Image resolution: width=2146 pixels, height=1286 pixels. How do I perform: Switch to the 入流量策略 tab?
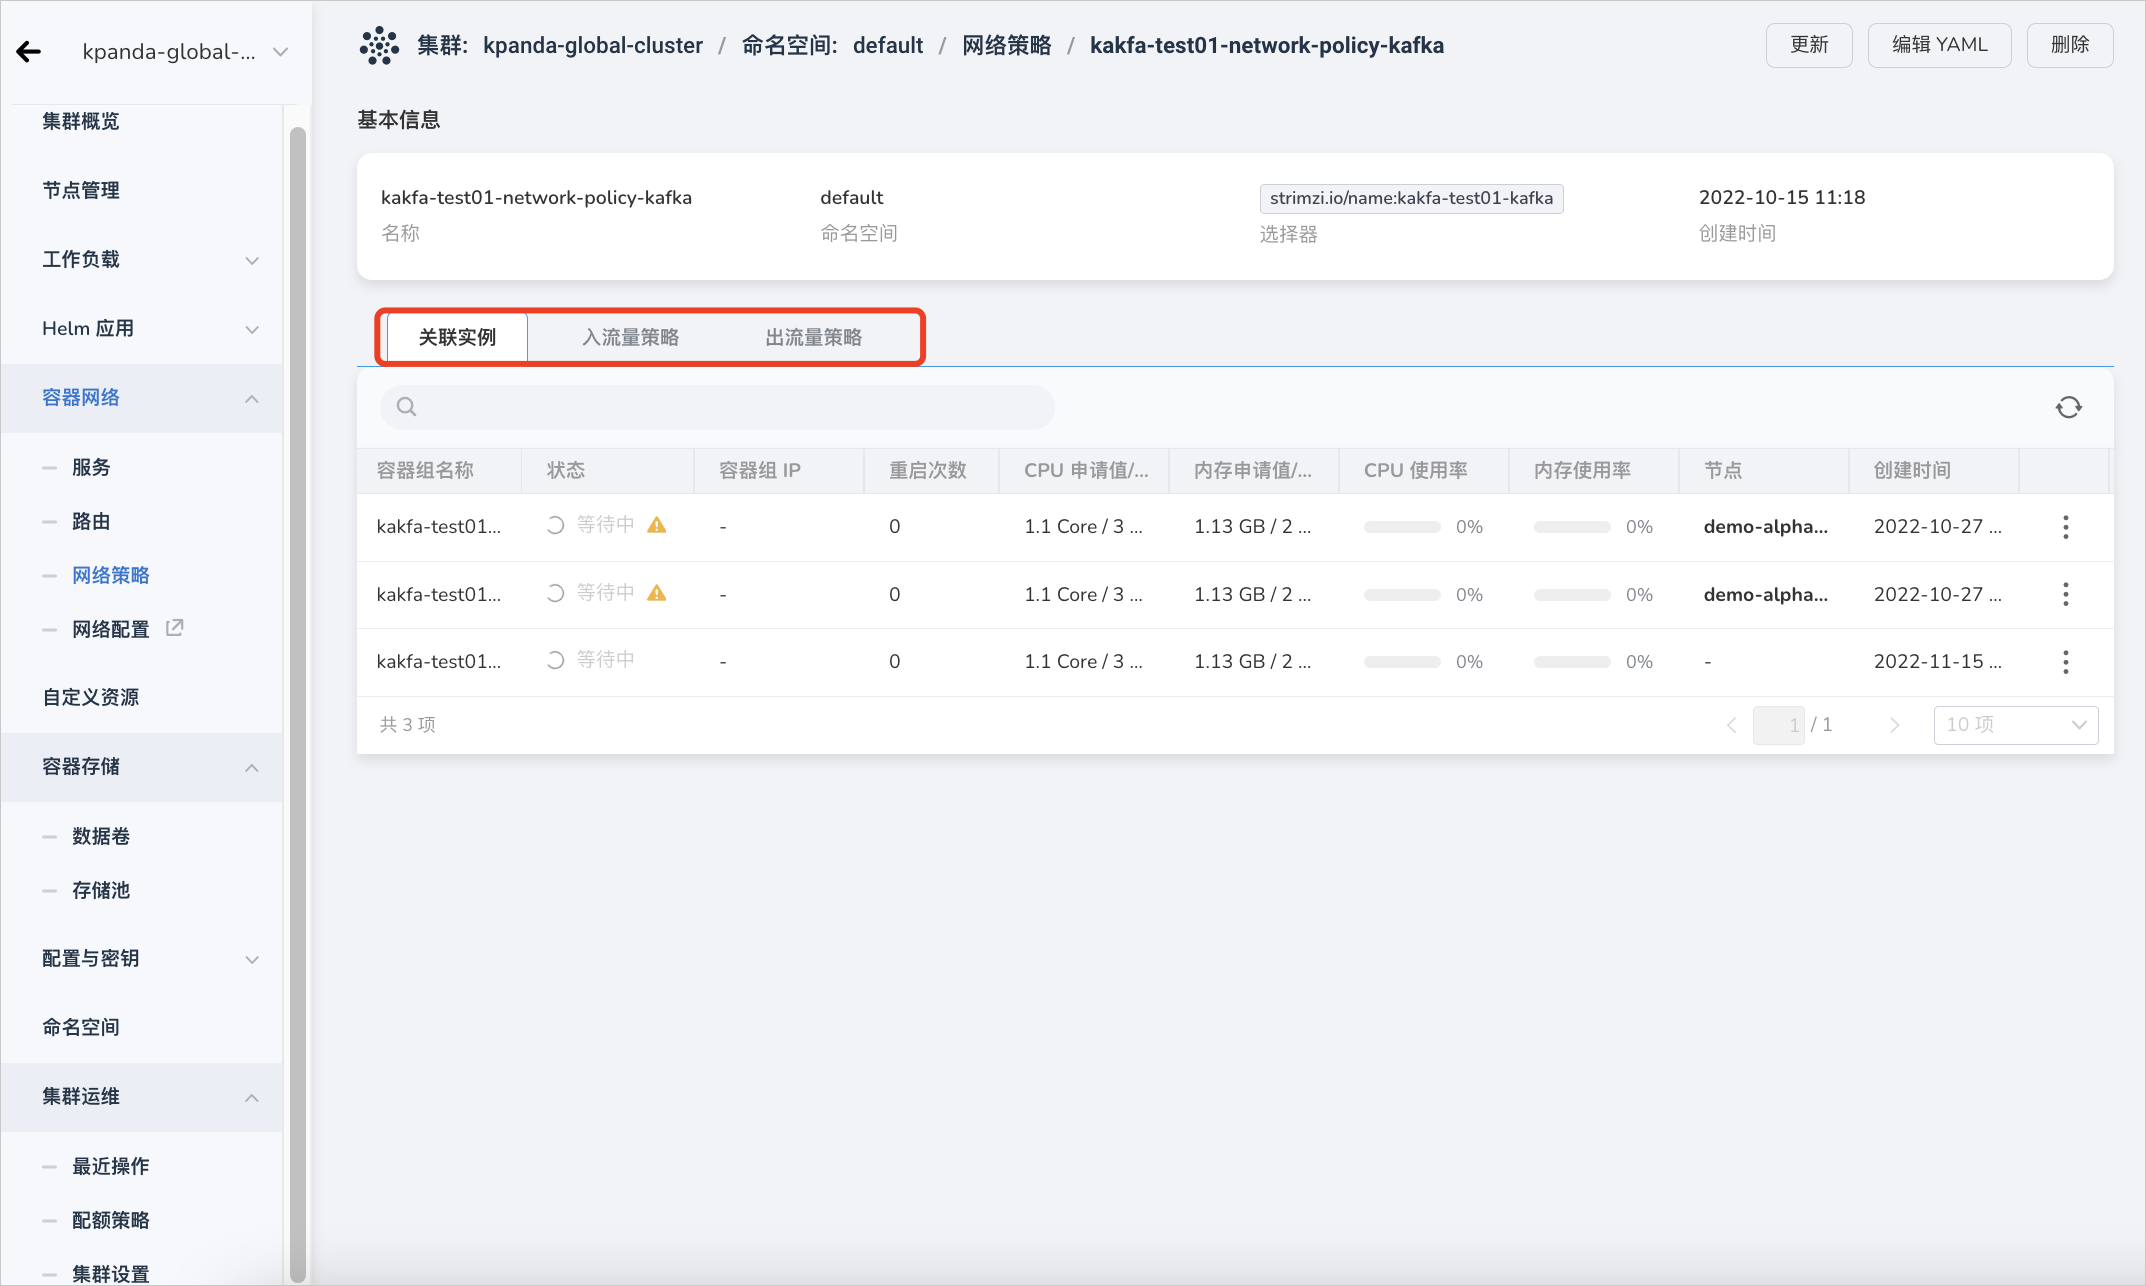point(630,337)
